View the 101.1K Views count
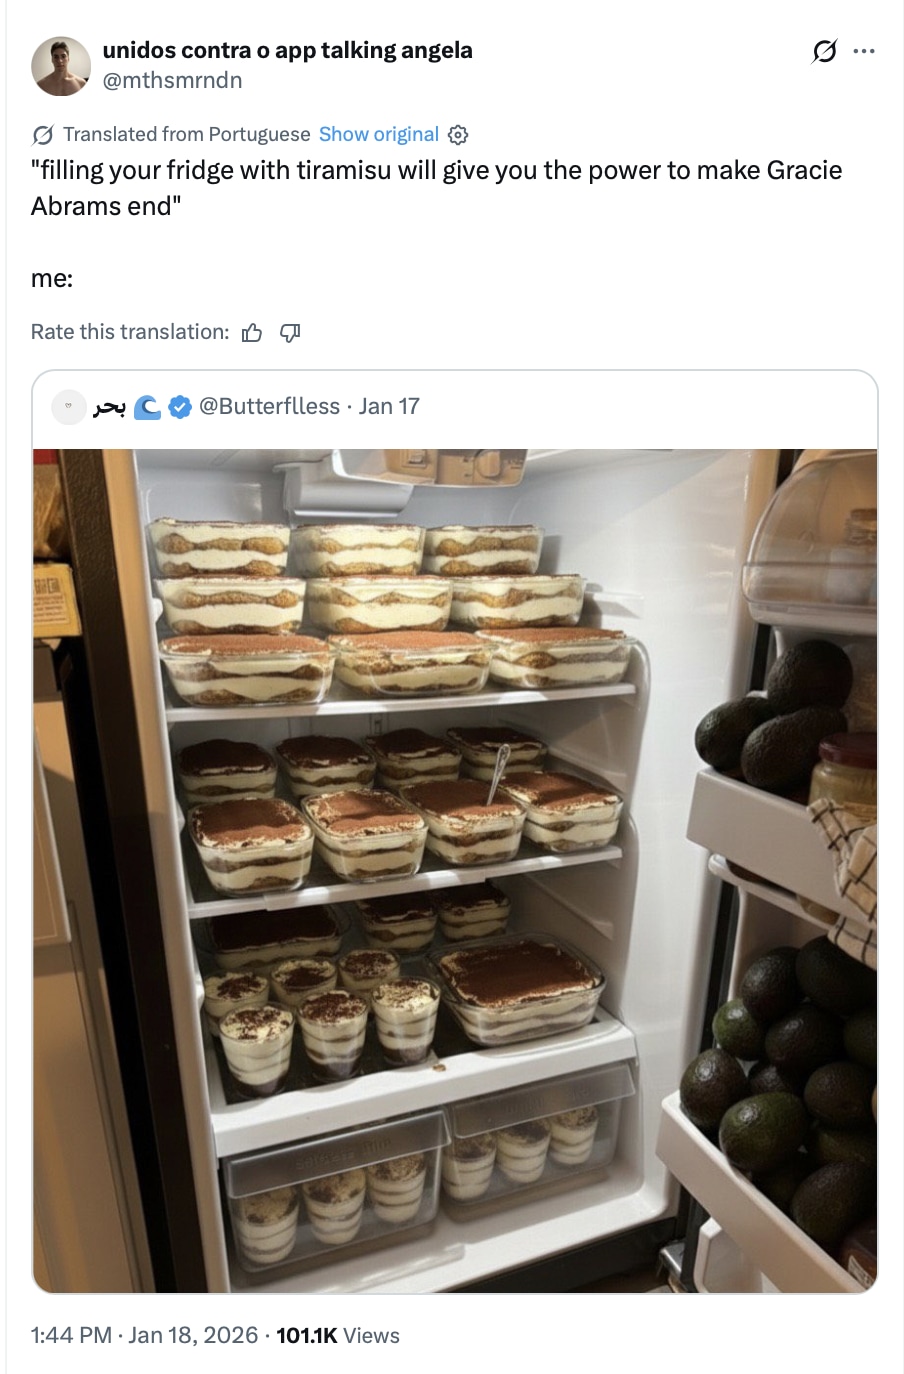Screen dimensions: 904x1374 (337, 1336)
